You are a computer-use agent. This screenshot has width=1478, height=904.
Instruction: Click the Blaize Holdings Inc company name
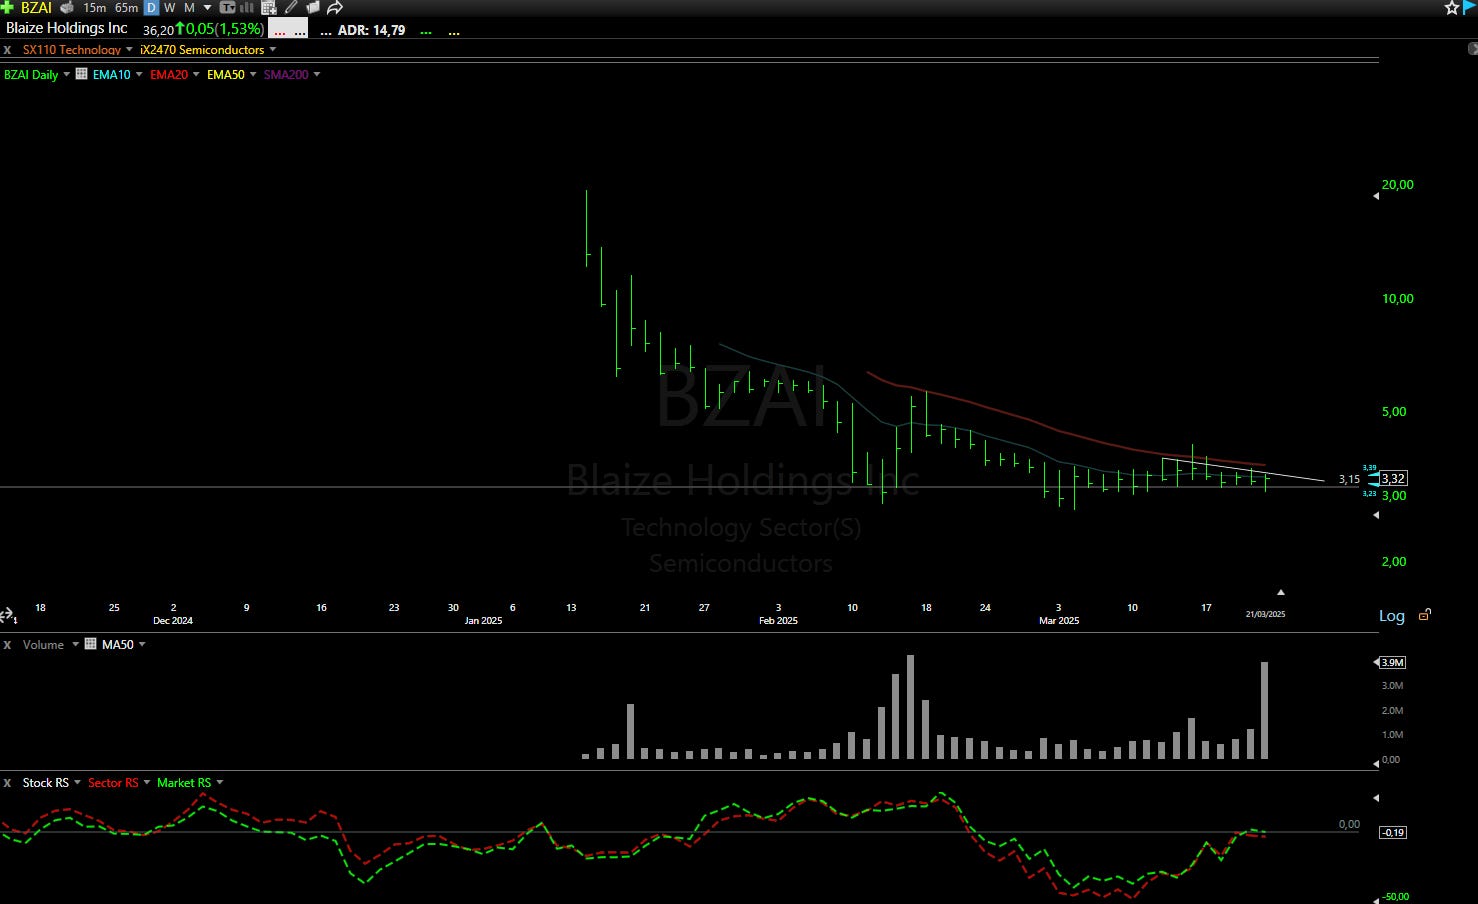(x=67, y=28)
